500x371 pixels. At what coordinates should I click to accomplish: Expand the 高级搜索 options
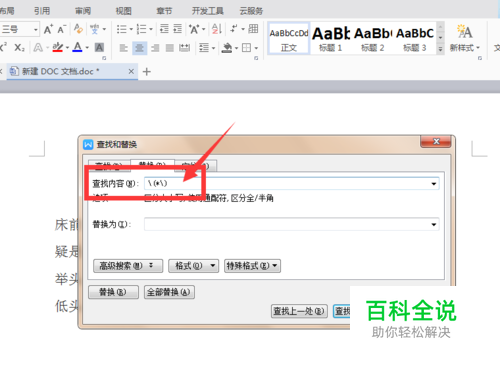(x=128, y=266)
